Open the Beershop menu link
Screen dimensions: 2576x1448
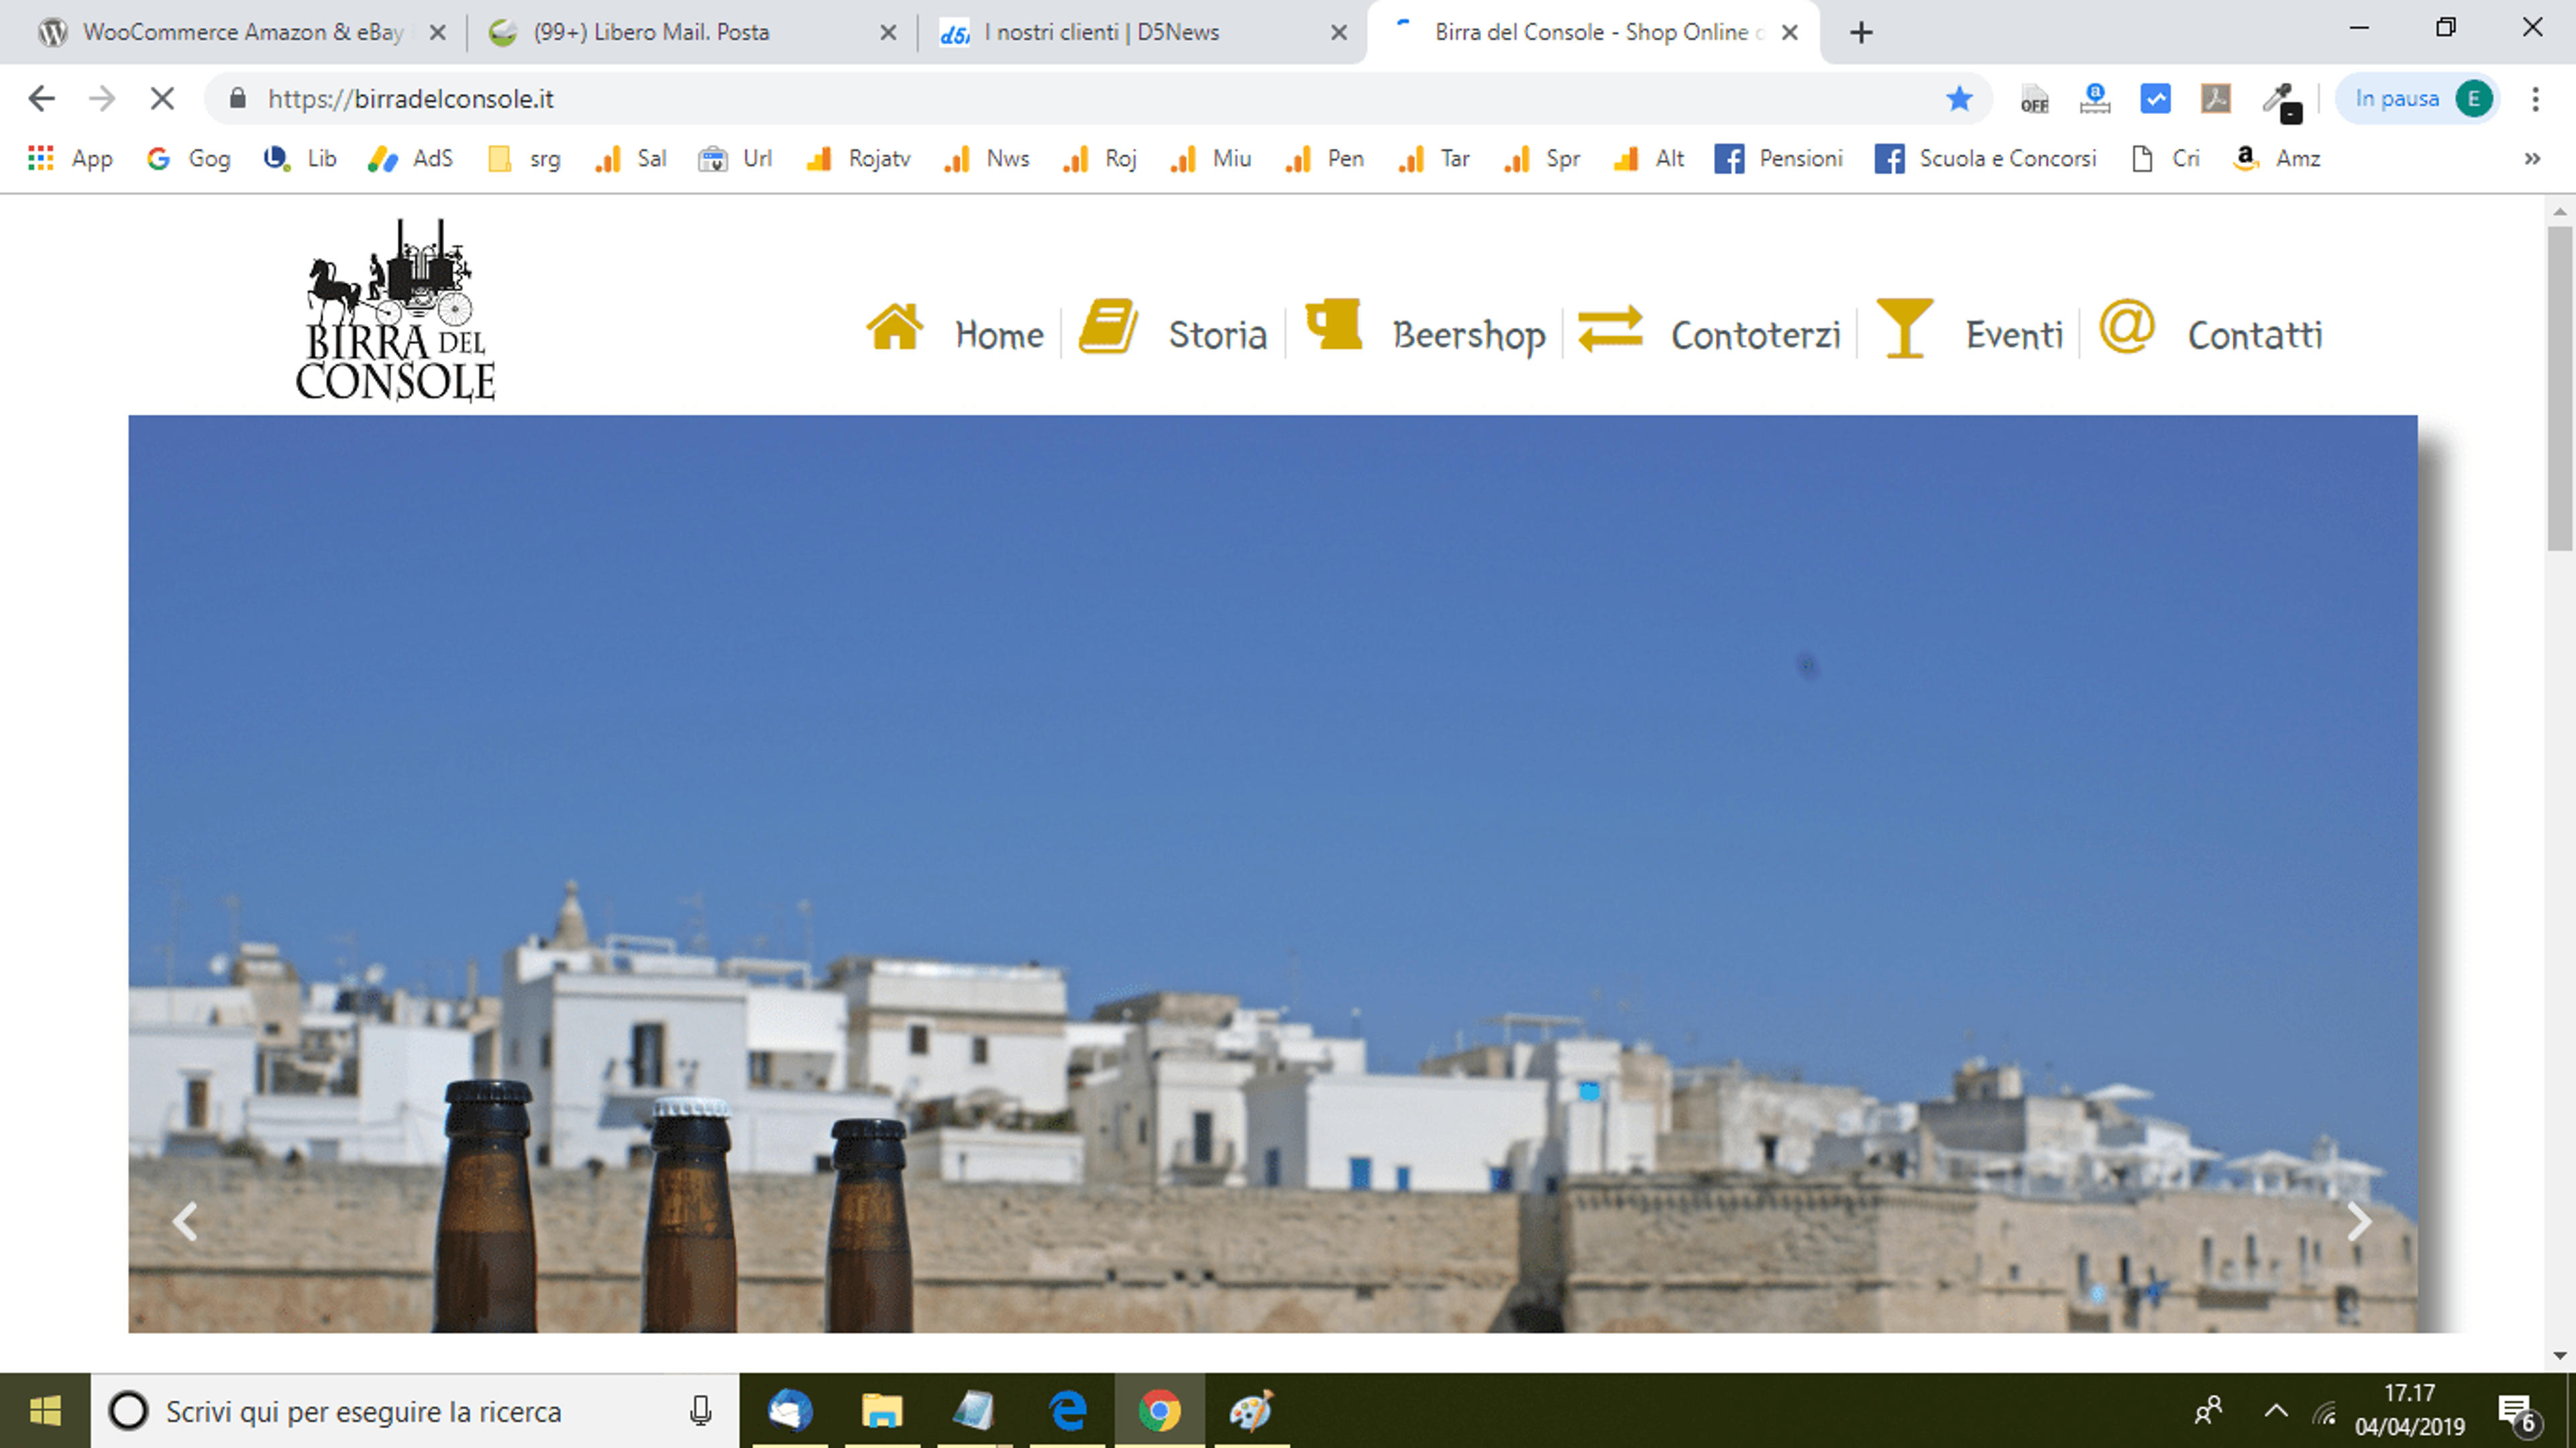click(x=1468, y=335)
